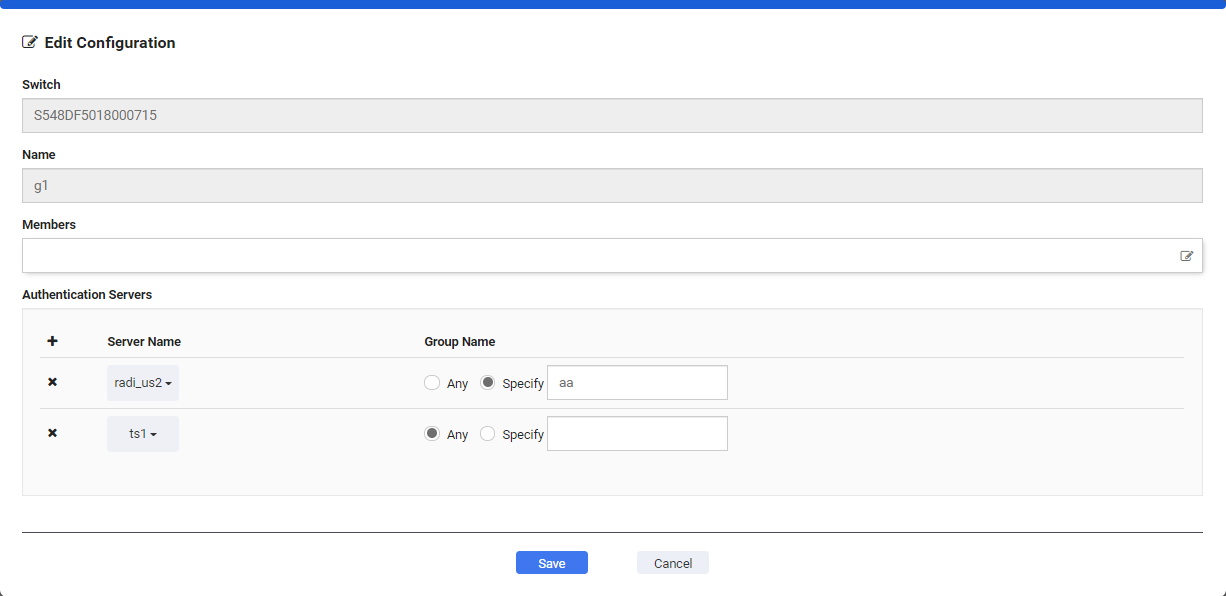The image size is (1226, 596).
Task: Click the Name field g1
Action: click(x=612, y=185)
